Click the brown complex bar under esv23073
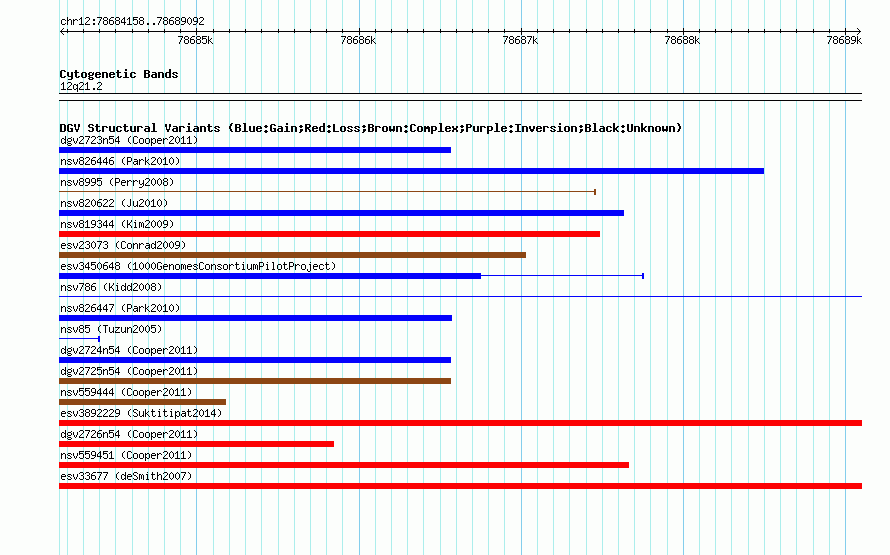Viewport: 890px width, 555px height. pos(292,255)
